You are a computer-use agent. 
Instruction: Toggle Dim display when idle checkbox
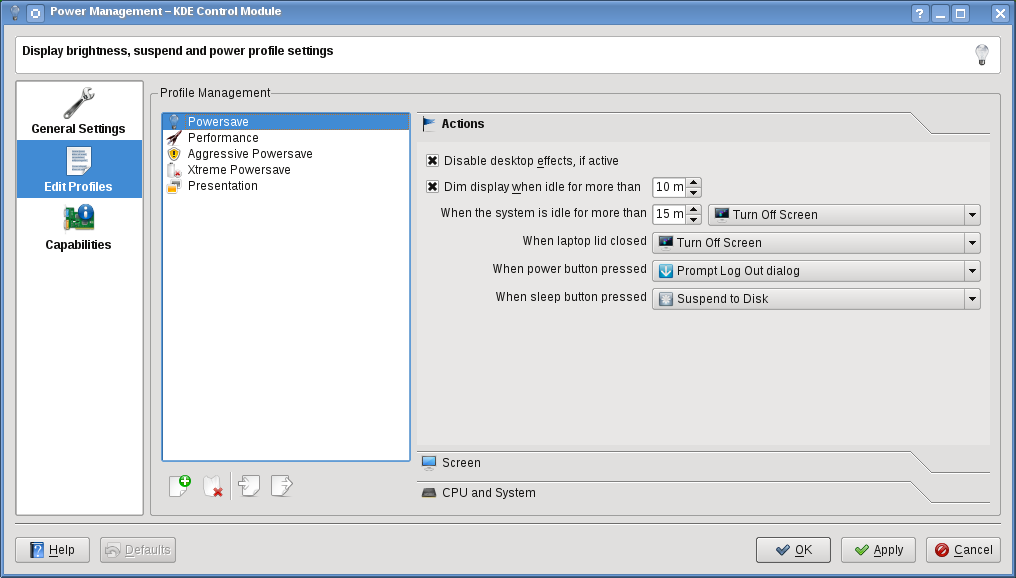432,187
